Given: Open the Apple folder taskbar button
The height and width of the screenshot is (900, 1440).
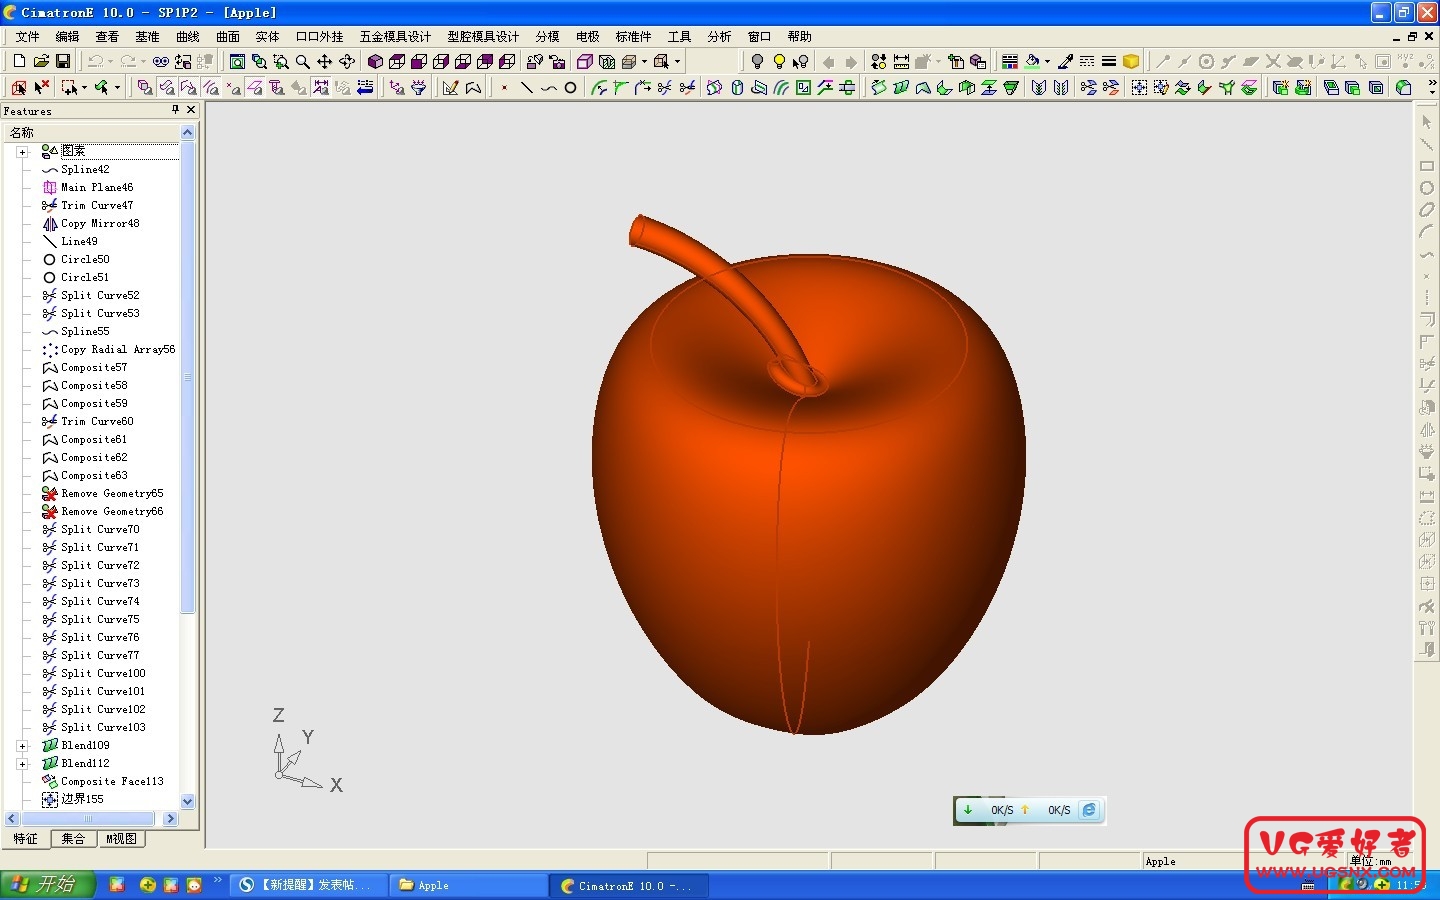Looking at the screenshot, I should coord(466,885).
